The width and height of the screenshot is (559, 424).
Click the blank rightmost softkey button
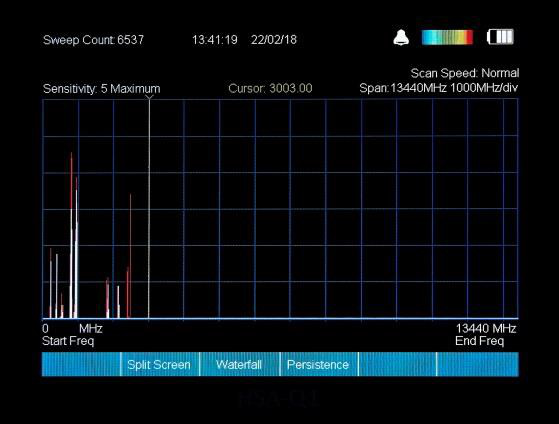pyautogui.click(x=478, y=364)
